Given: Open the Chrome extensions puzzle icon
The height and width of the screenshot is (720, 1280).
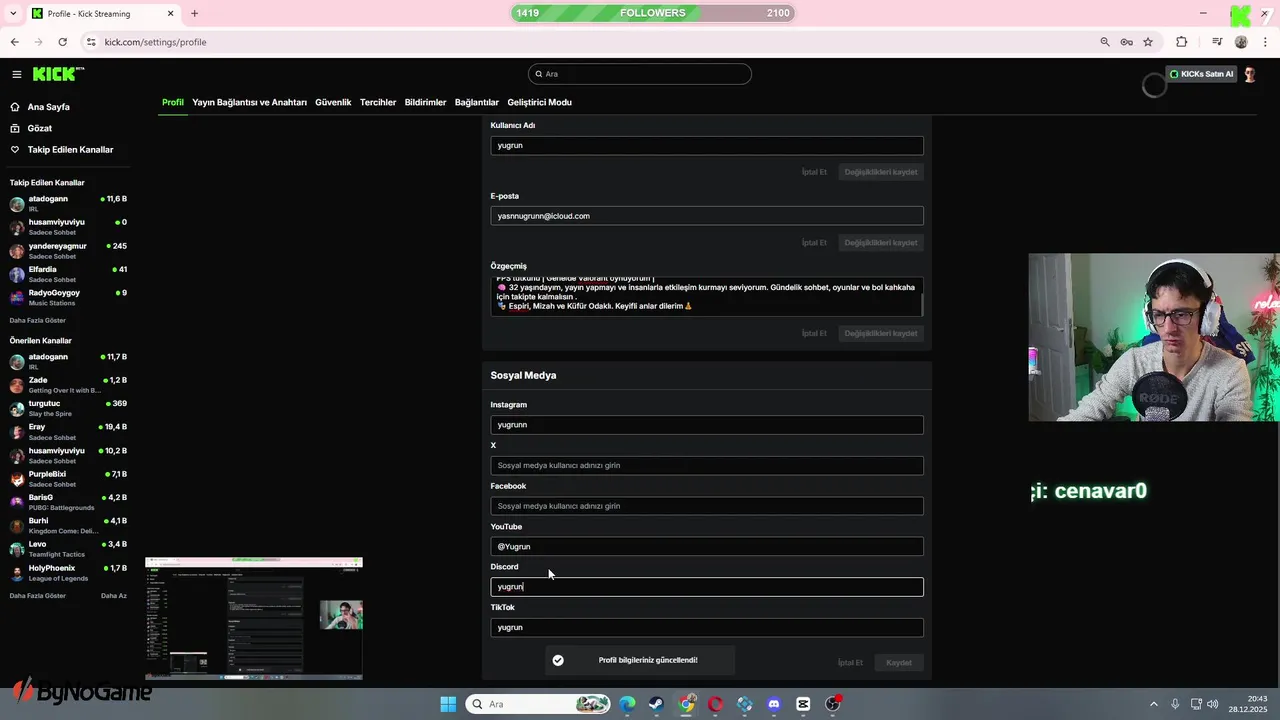Looking at the screenshot, I should (1182, 42).
